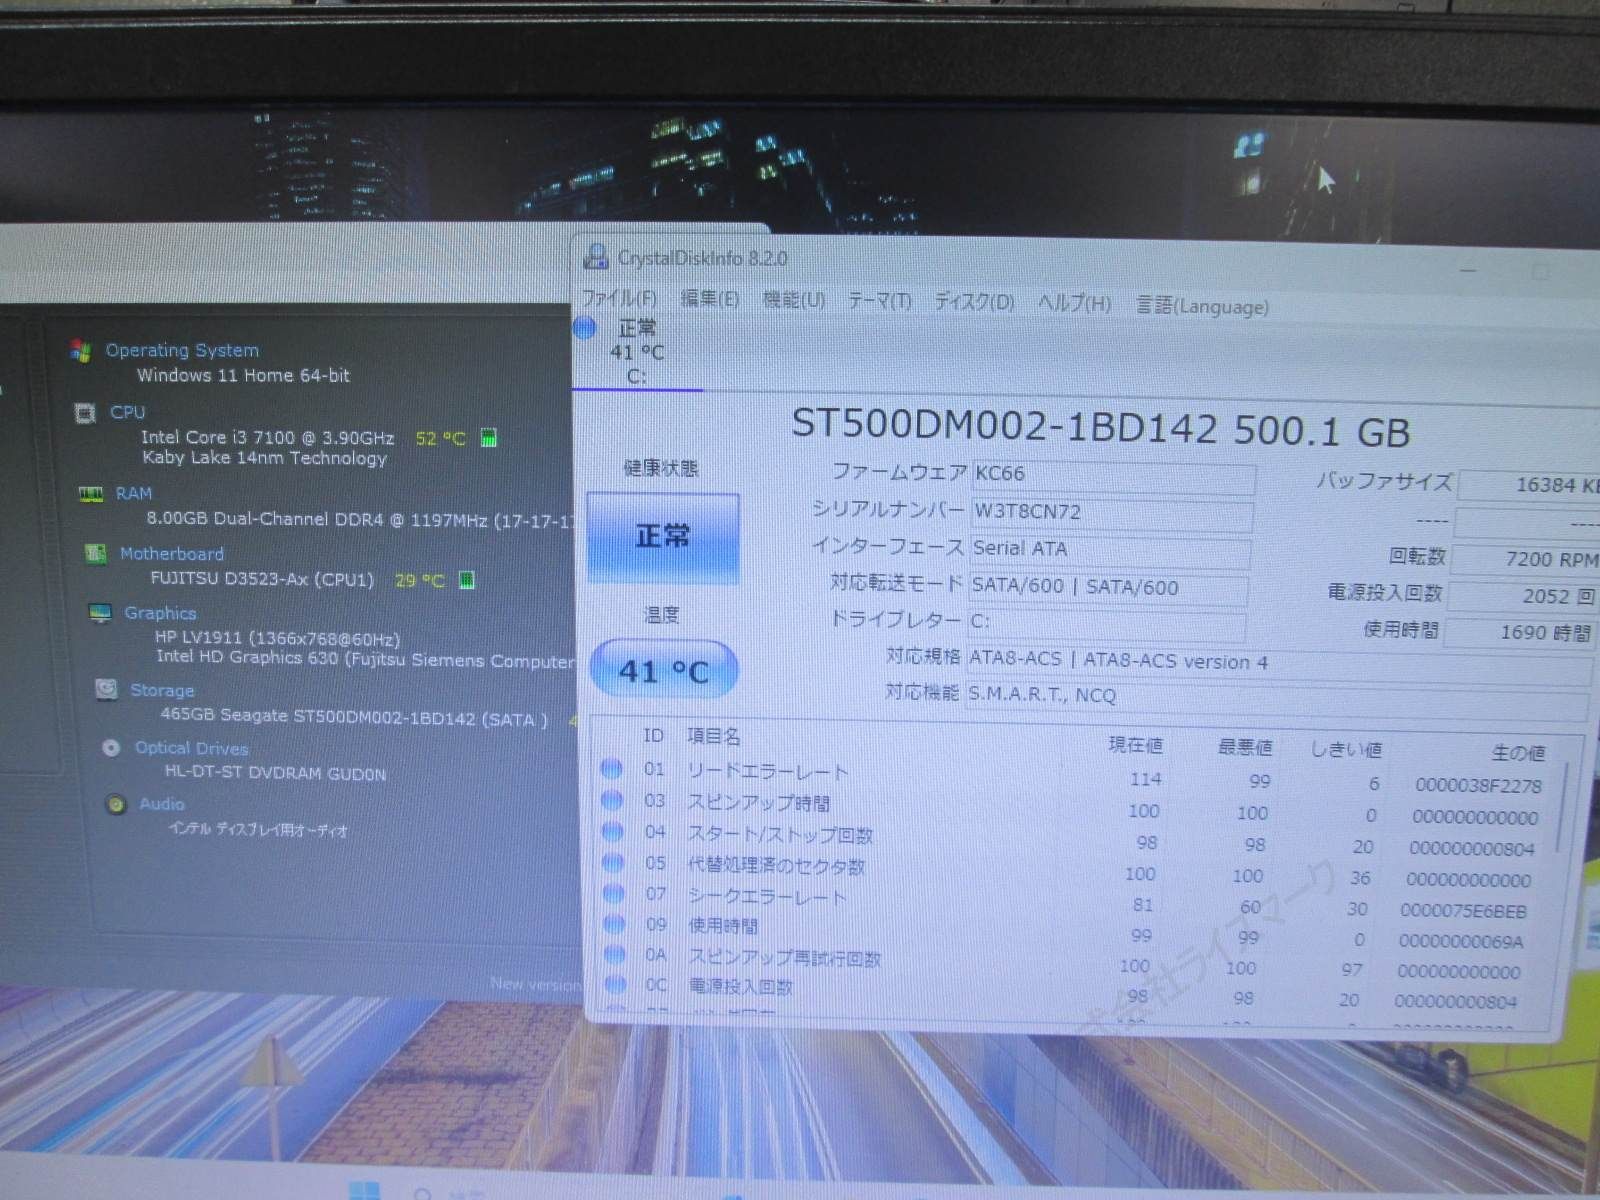The height and width of the screenshot is (1200, 1600).
Task: Click the buffer size field showing 16384
Action: (x=1529, y=486)
